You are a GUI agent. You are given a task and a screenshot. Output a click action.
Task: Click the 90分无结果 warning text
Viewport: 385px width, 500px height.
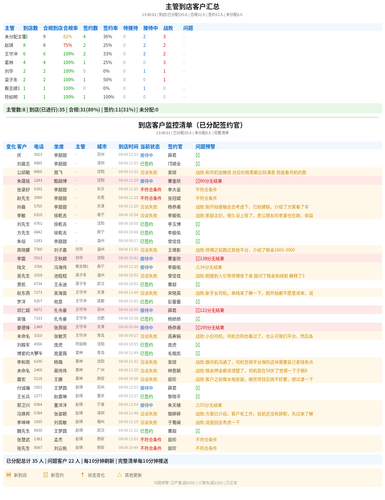tap(211, 181)
